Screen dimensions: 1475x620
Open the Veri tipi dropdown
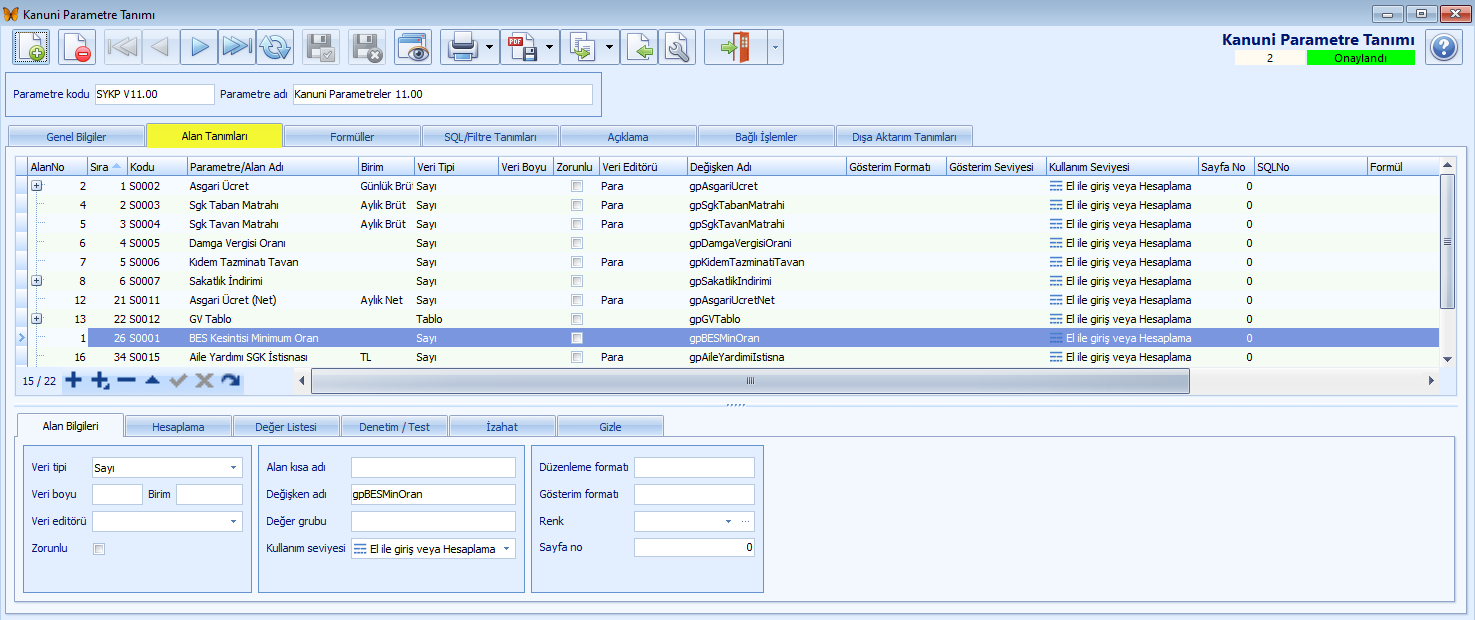pos(234,467)
